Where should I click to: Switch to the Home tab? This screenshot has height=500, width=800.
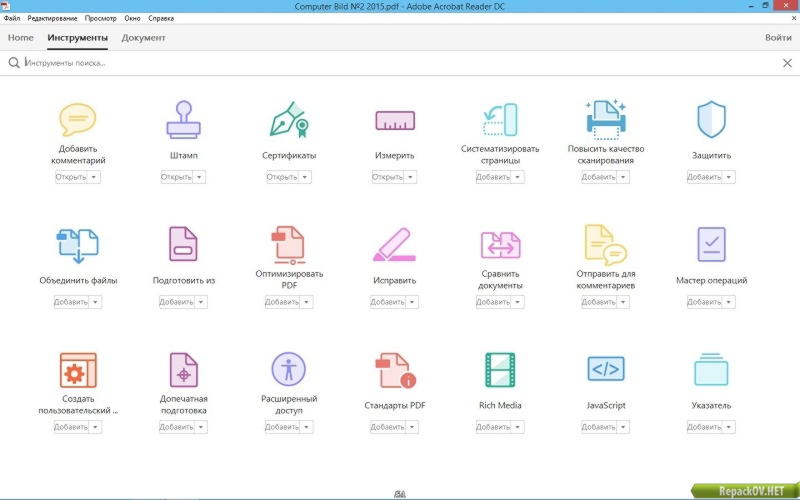click(21, 38)
